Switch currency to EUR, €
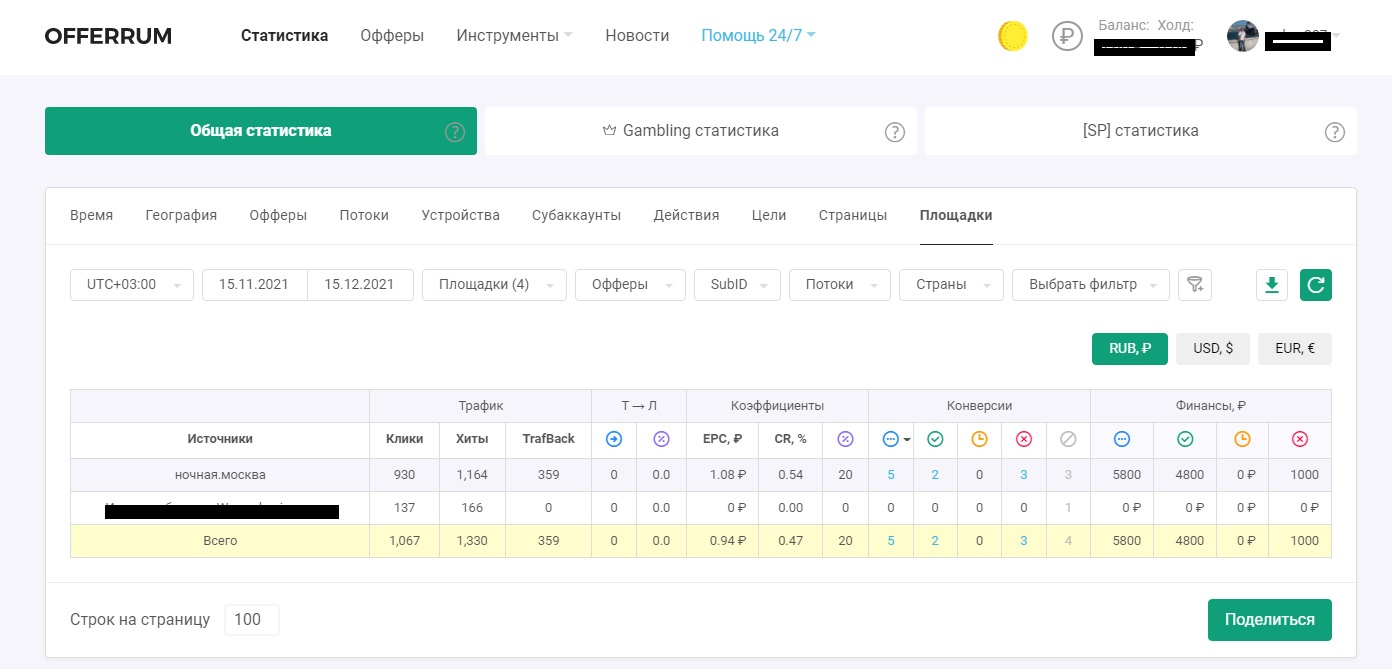Screen dimensions: 1392x669 pyautogui.click(x=1295, y=349)
